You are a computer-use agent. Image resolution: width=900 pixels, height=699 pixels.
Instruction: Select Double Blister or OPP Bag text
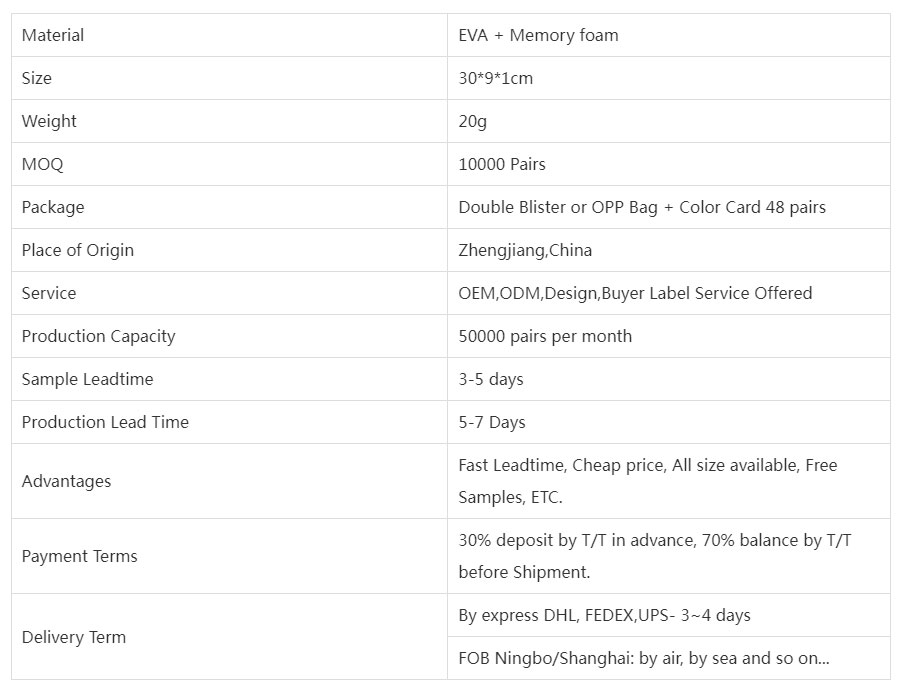(558, 207)
